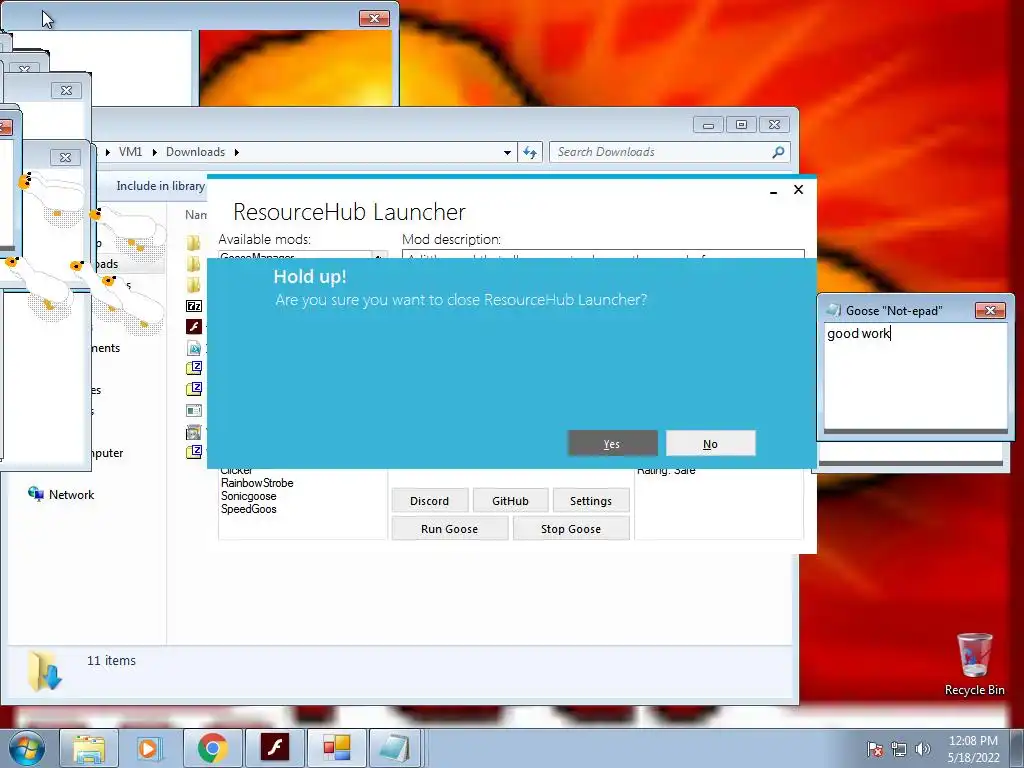The width and height of the screenshot is (1024, 768).
Task: Click the Network globe icon in navigation pane
Action: [x=35, y=494]
